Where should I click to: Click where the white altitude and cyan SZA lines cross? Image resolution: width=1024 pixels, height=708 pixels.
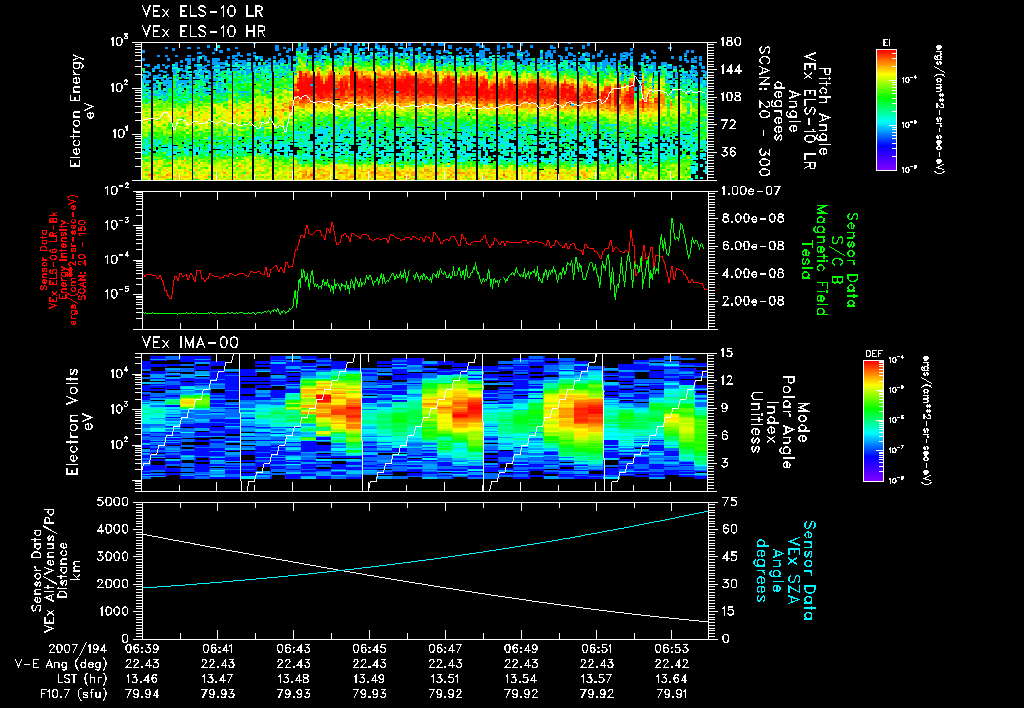pyautogui.click(x=343, y=571)
